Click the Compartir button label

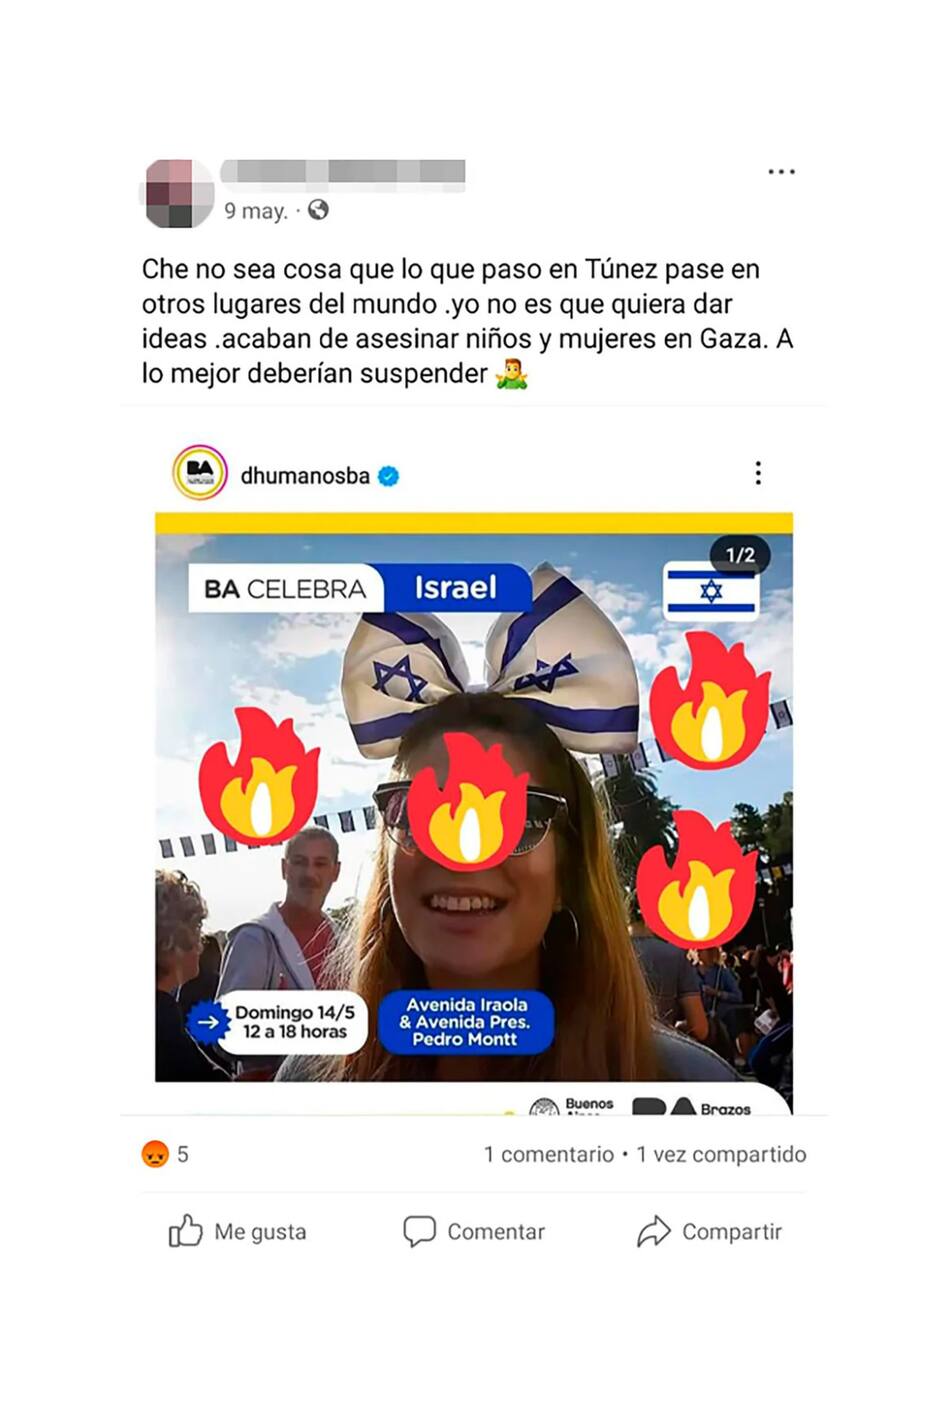pos(732,1232)
